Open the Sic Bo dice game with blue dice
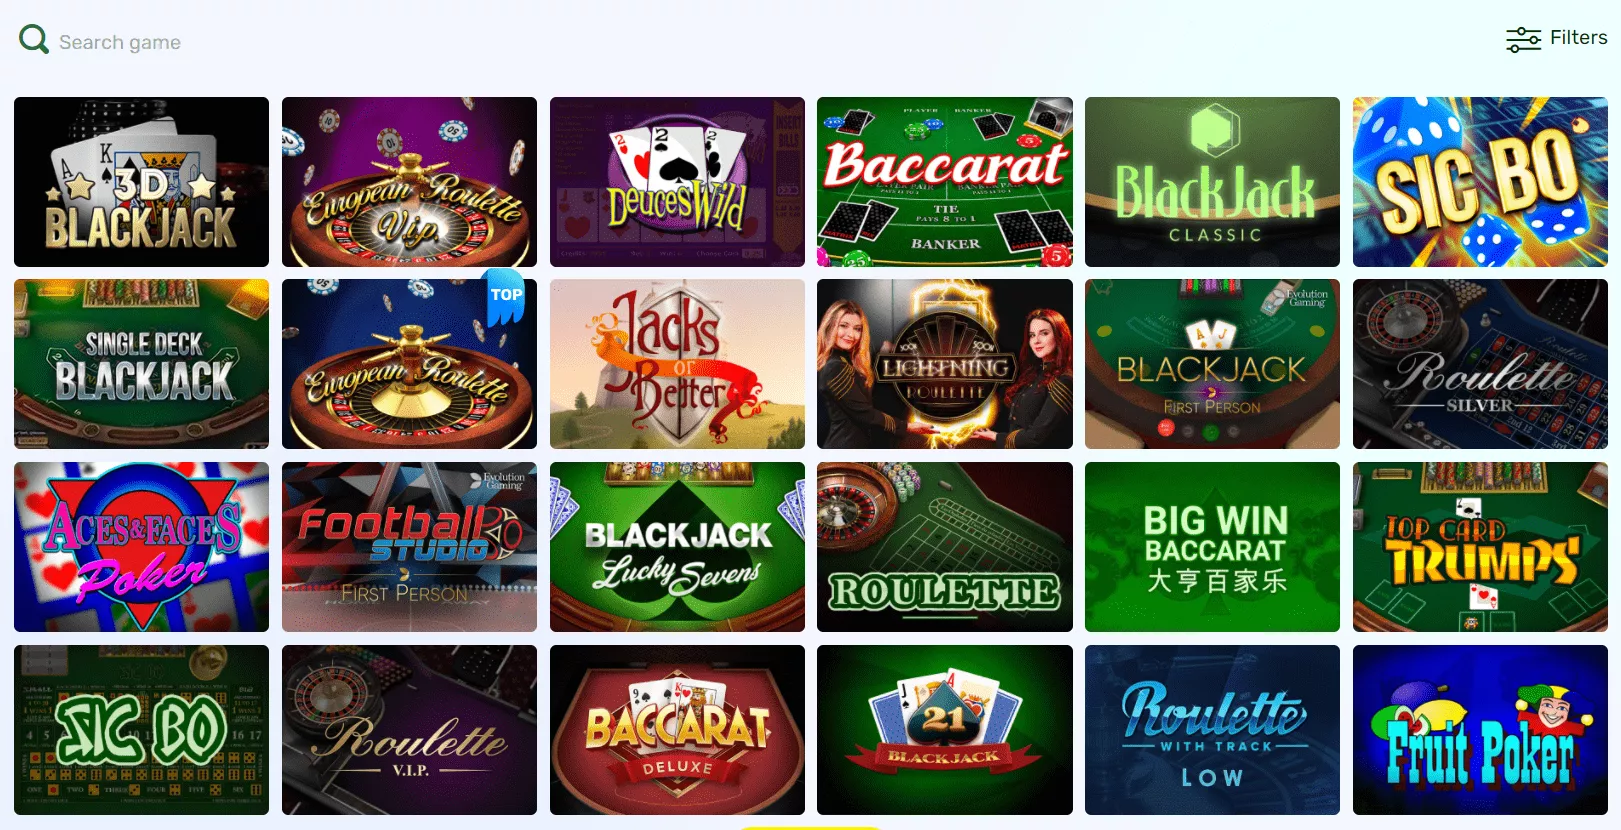1621x830 pixels. pyautogui.click(x=1480, y=182)
